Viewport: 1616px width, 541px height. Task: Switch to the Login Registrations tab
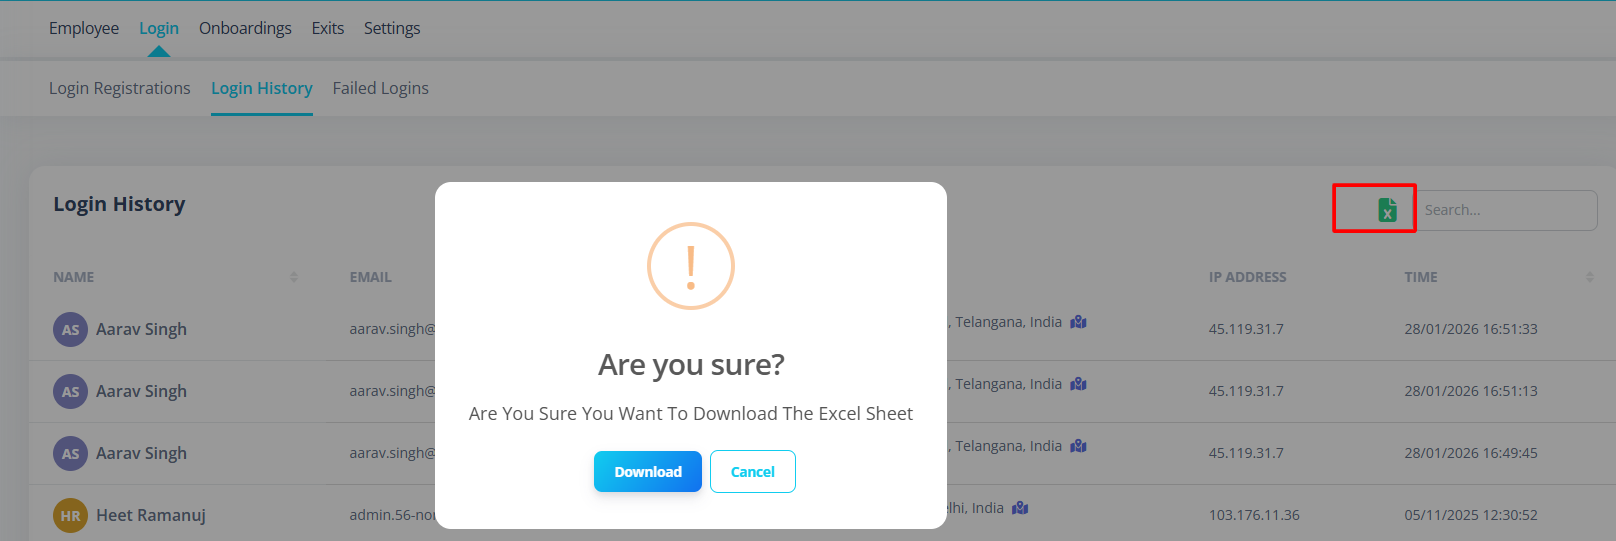pos(120,88)
